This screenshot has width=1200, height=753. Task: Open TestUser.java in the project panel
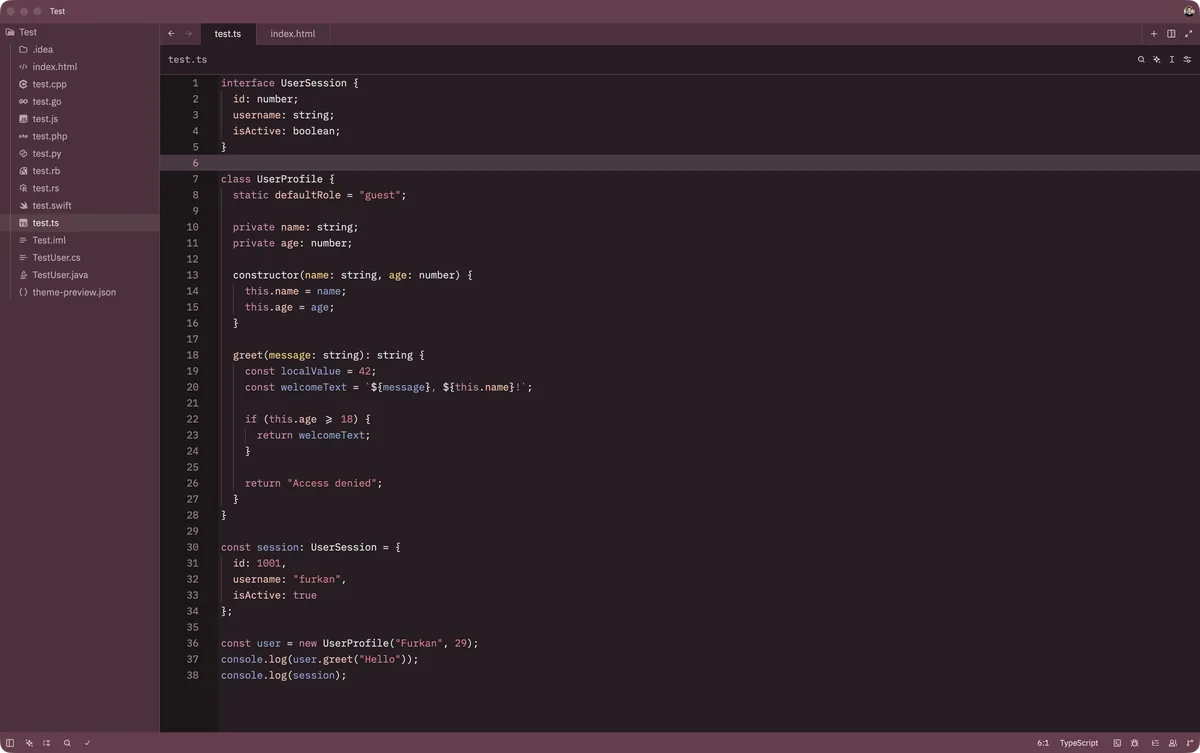pyautogui.click(x=80, y=275)
